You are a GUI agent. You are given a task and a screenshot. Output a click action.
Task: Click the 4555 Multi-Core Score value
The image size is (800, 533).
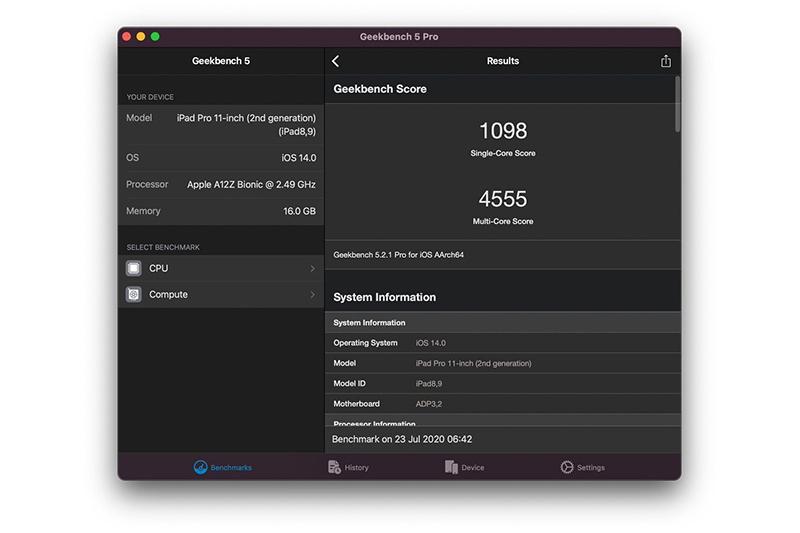[x=503, y=199]
